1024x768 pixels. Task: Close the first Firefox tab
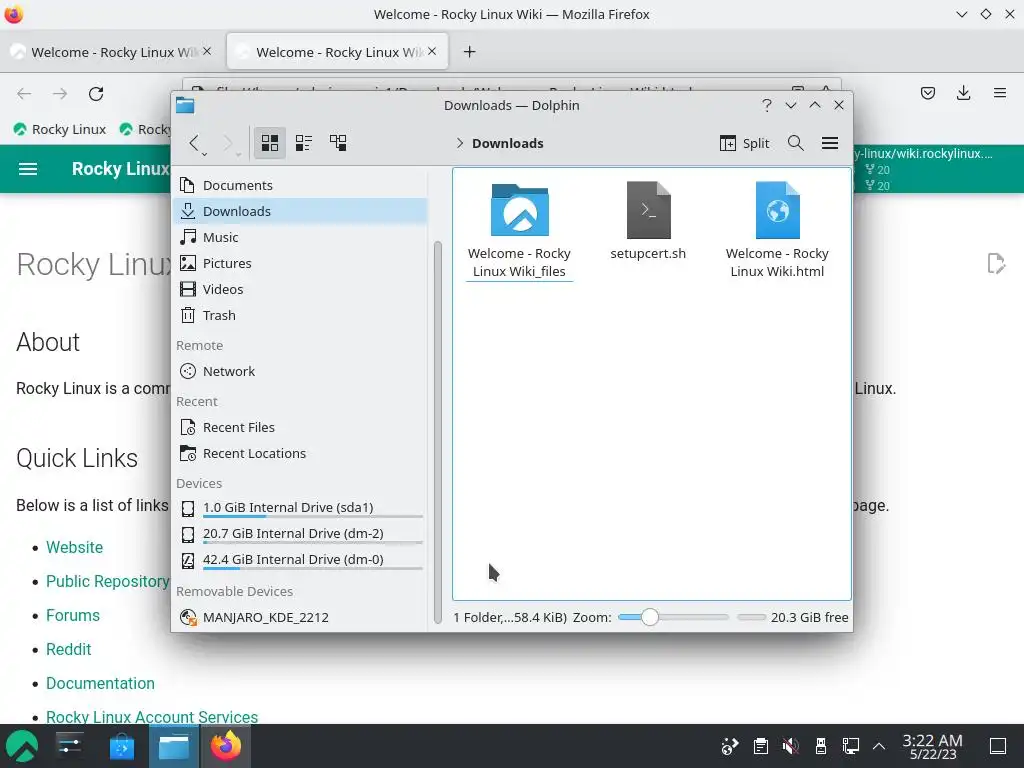[x=207, y=51]
